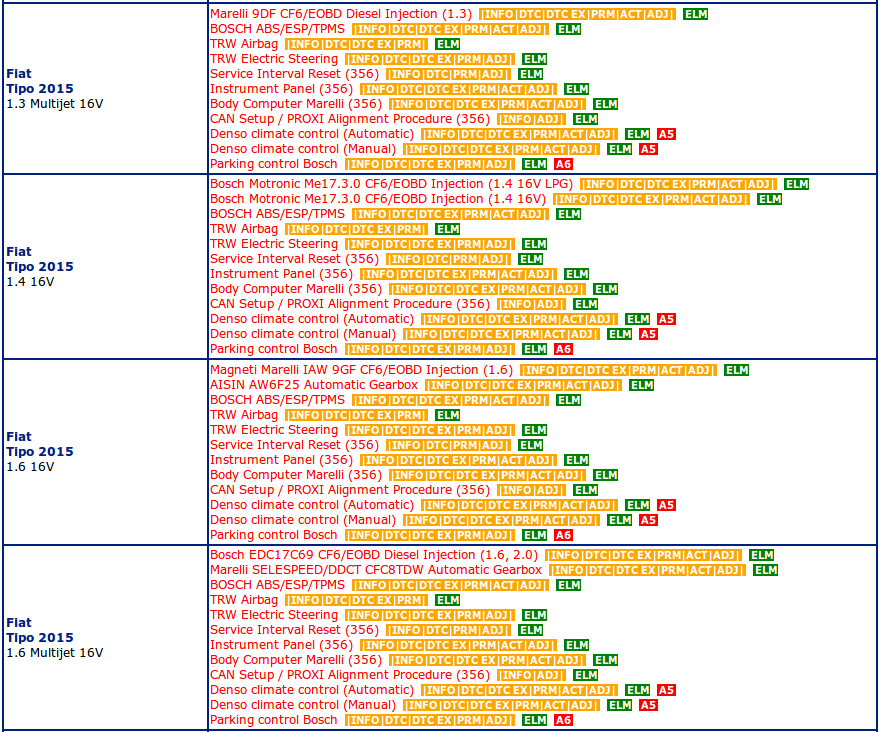Open Instrument Panel (356) in 1.6 16V section
This screenshot has width=881, height=732.
281,460
